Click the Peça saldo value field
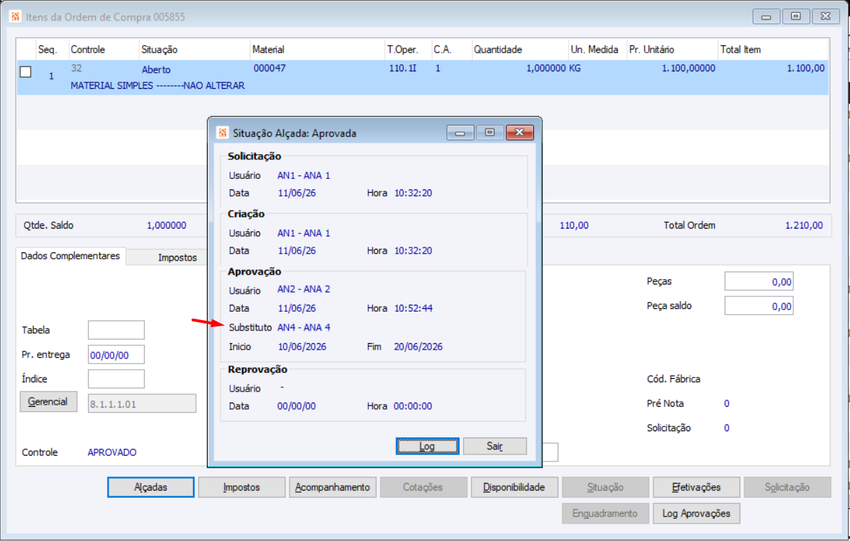Screen dimensions: 850x541 (x=759, y=306)
